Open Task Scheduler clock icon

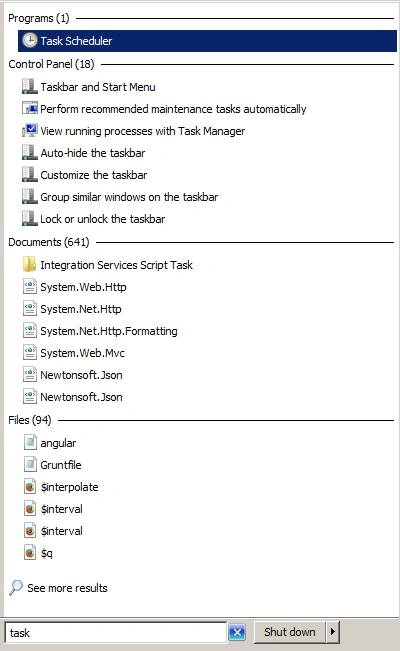coord(29,40)
